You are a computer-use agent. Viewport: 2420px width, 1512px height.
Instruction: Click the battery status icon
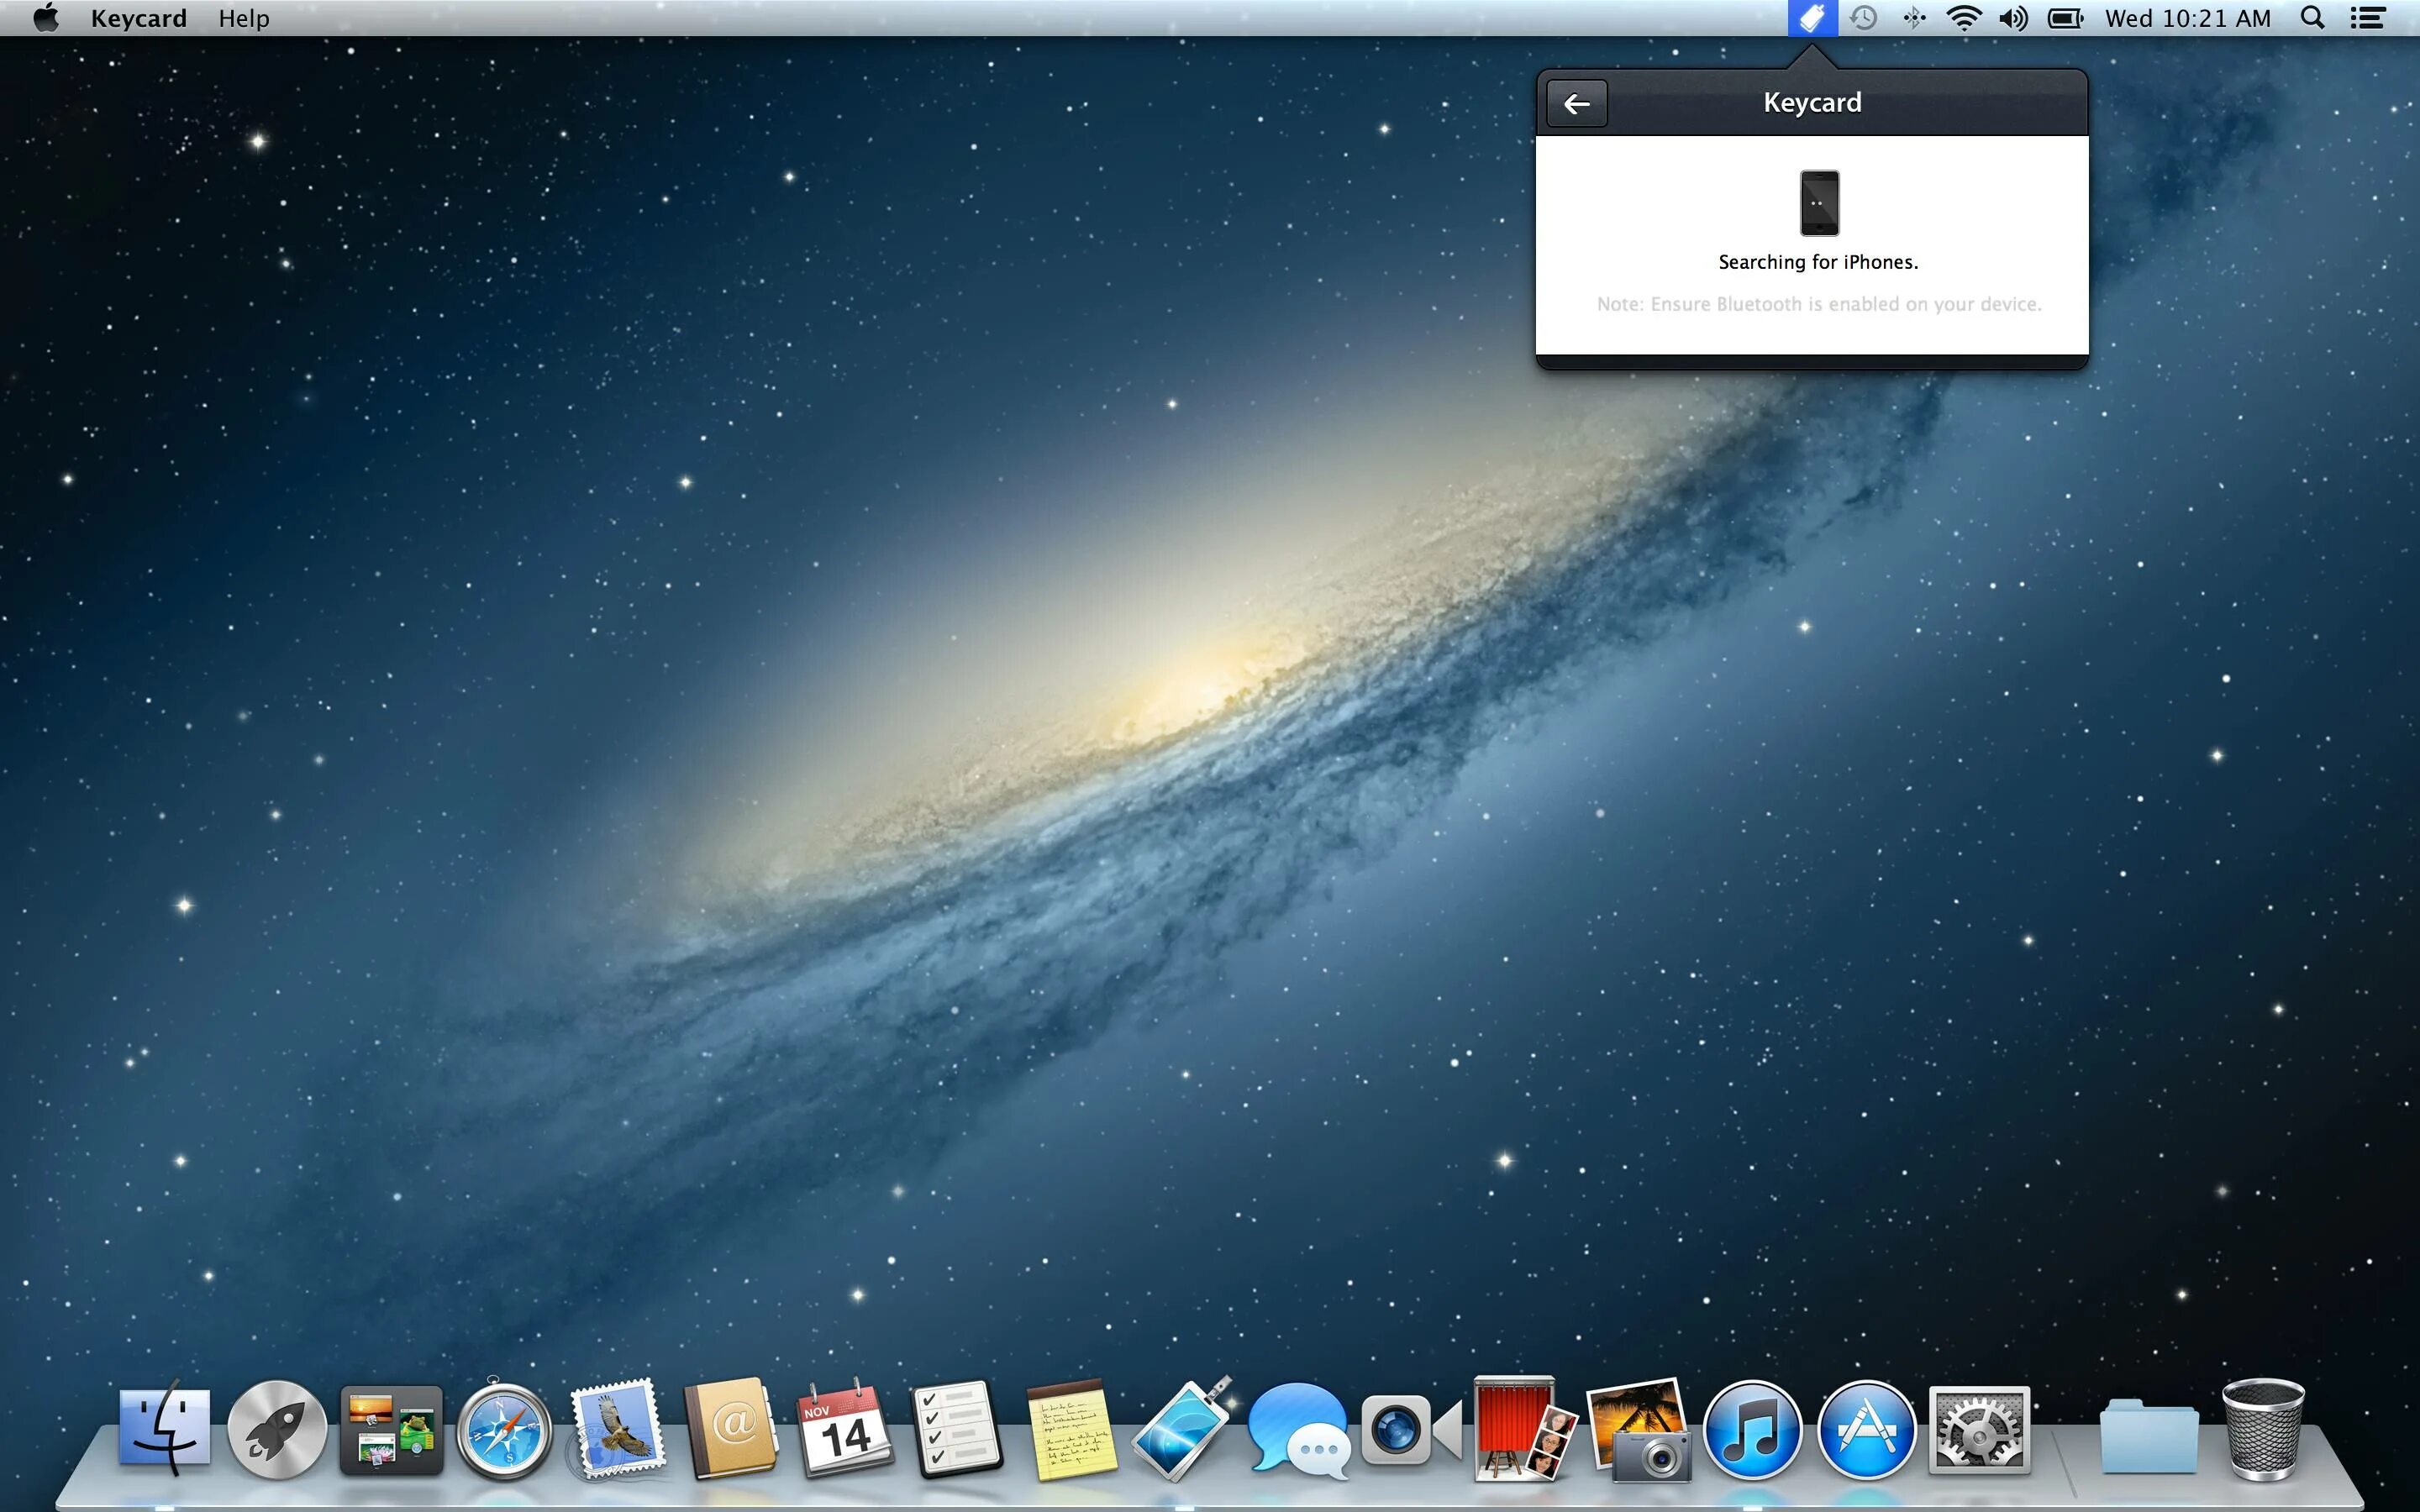(2065, 18)
